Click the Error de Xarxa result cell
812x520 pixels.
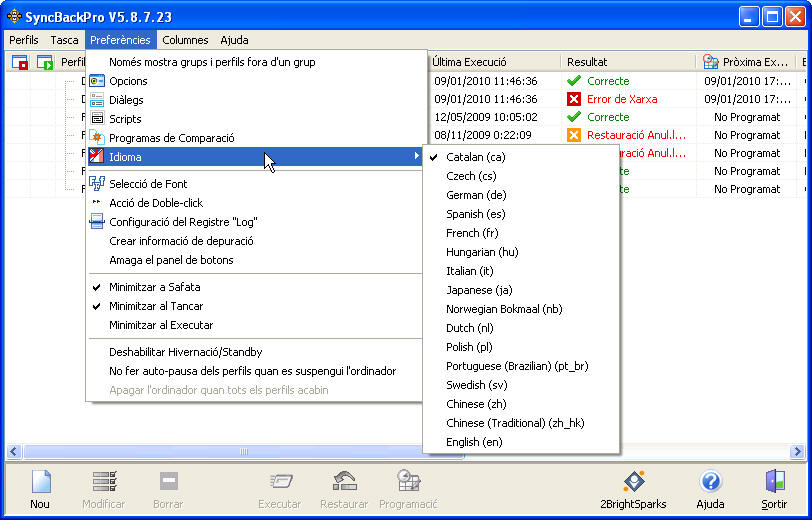628,99
